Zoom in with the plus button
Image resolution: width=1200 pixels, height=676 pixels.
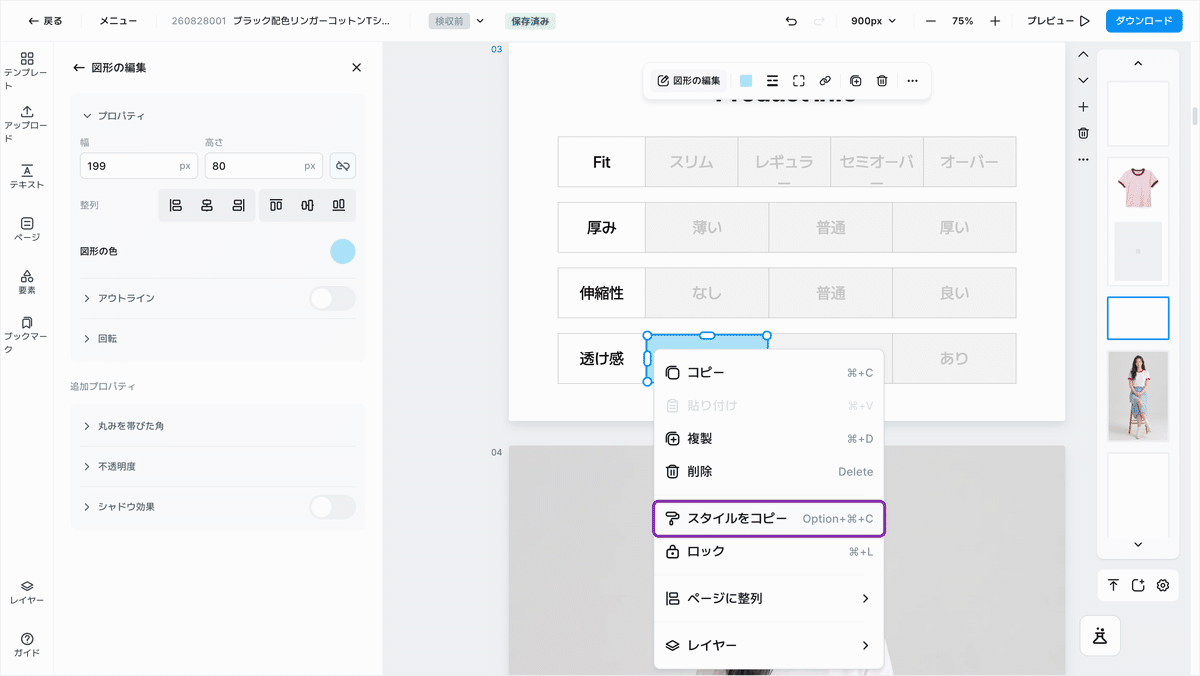[x=995, y=21]
